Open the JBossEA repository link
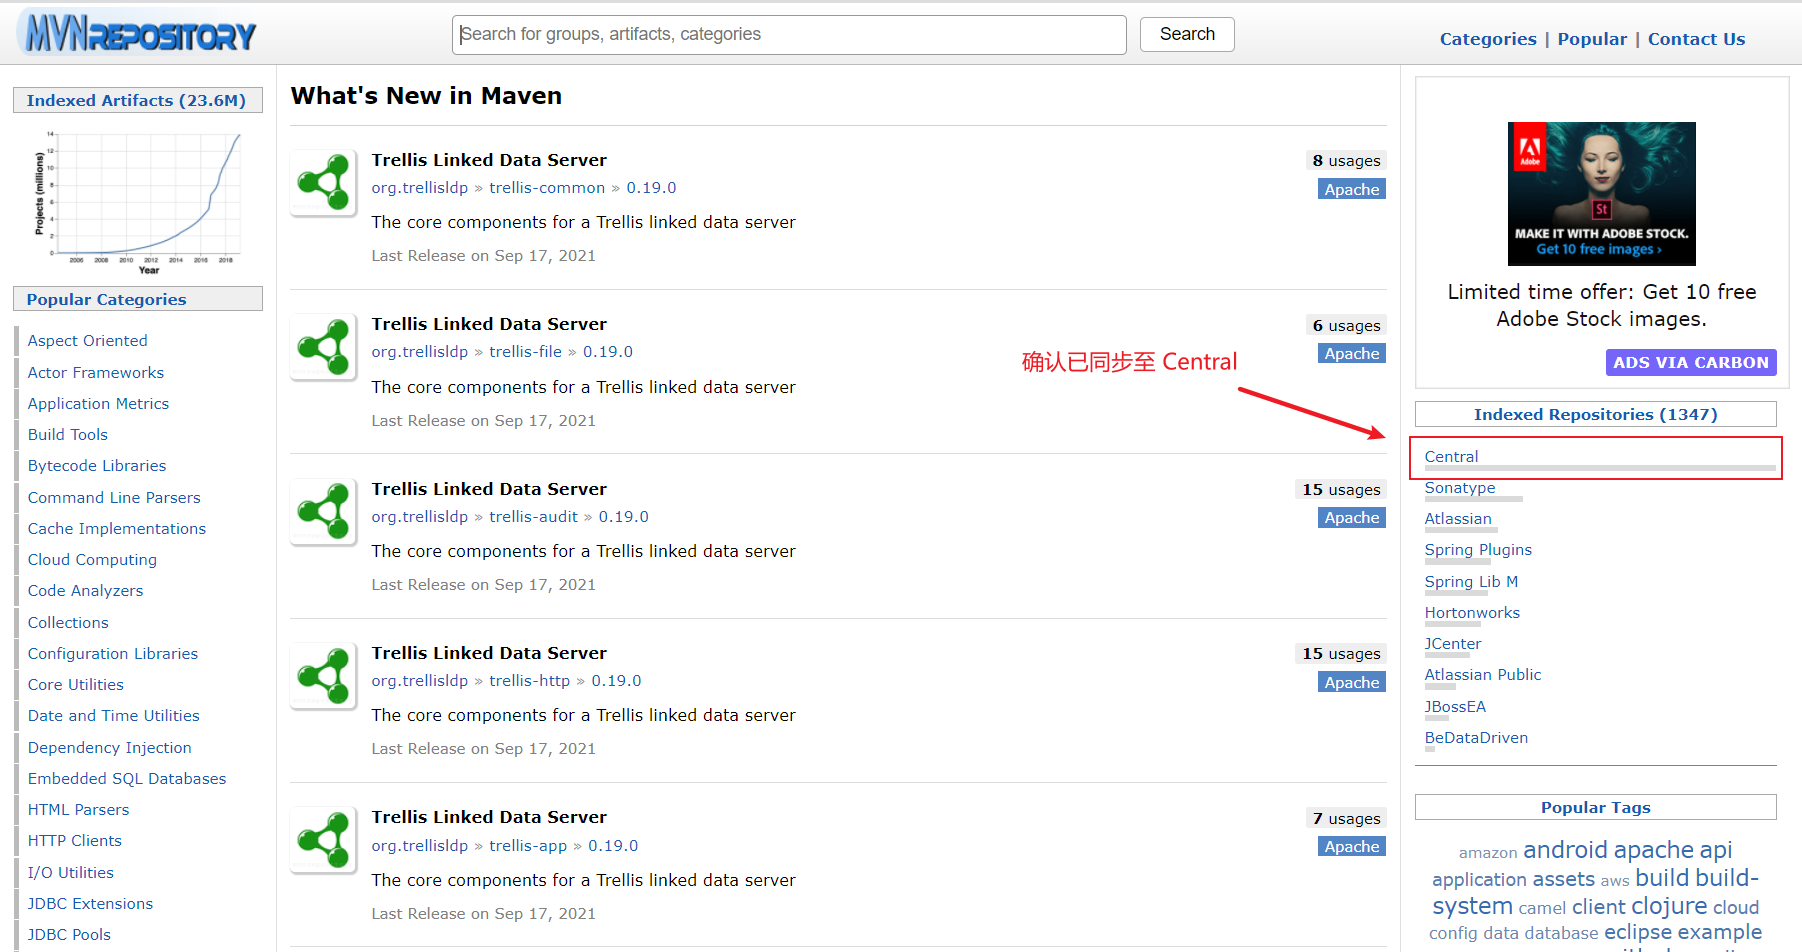The image size is (1802, 952). [1455, 707]
